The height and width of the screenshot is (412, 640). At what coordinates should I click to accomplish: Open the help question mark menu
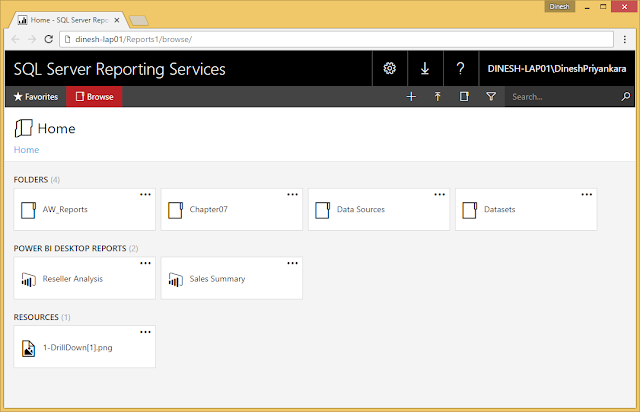point(460,68)
